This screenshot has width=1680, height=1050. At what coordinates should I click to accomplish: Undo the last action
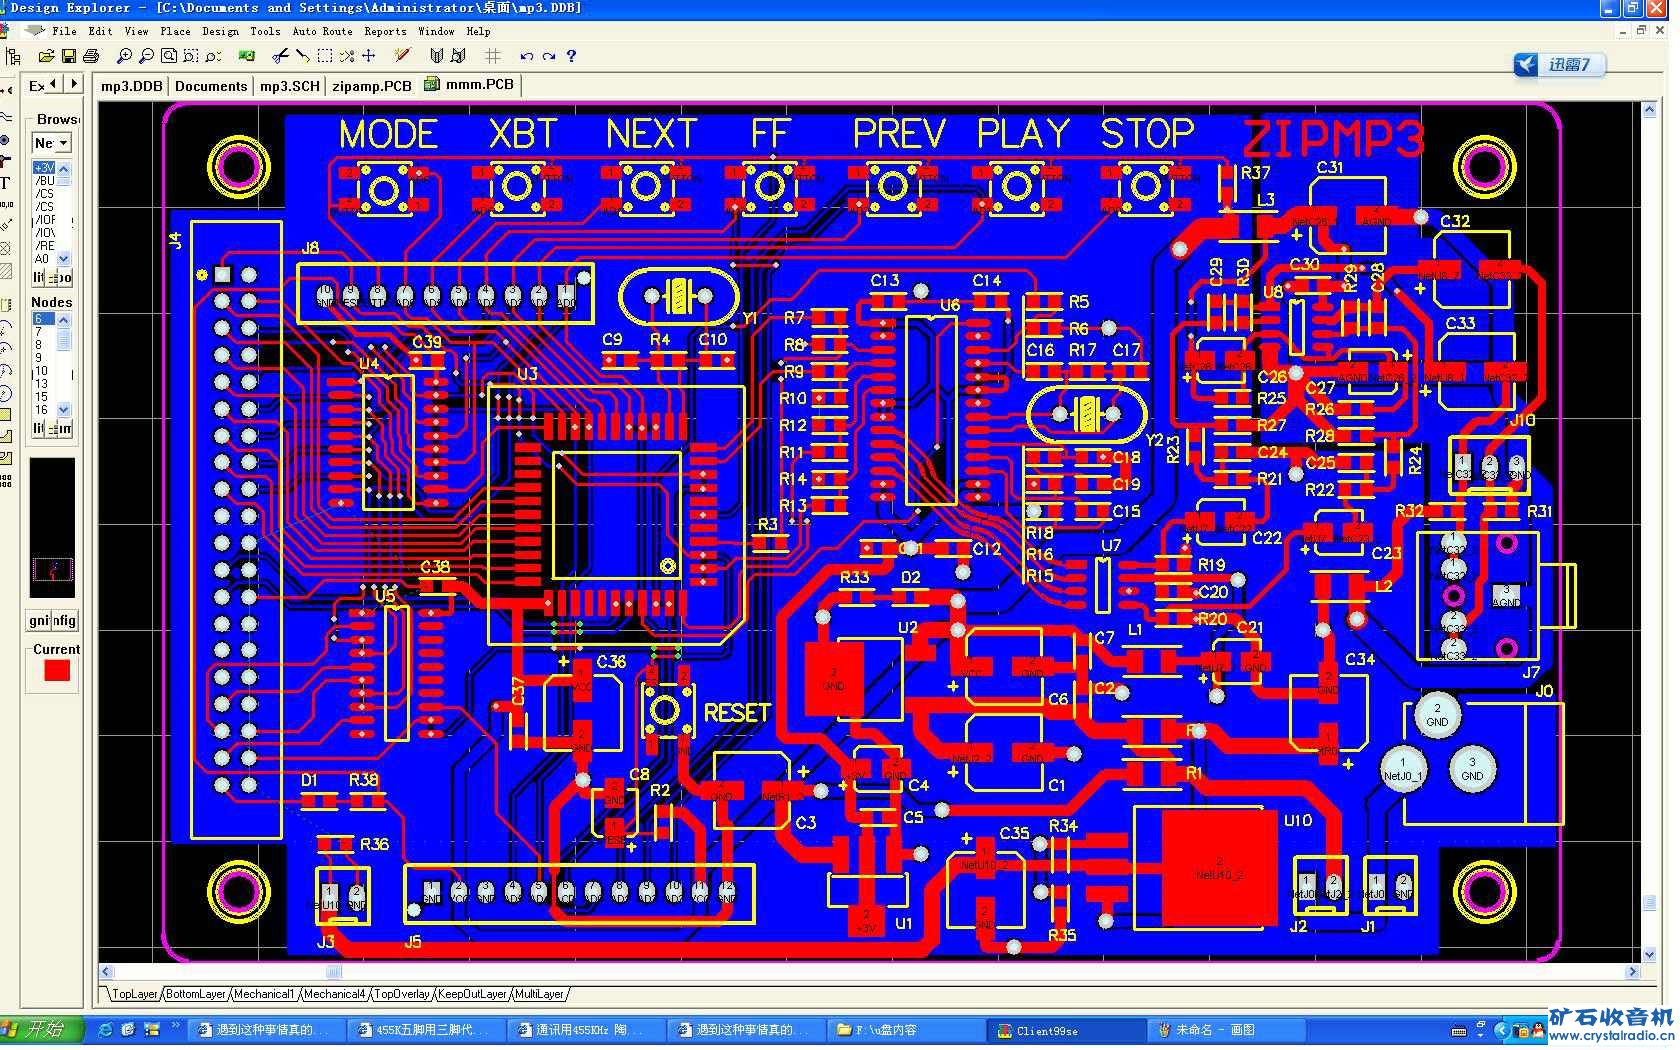pos(527,57)
